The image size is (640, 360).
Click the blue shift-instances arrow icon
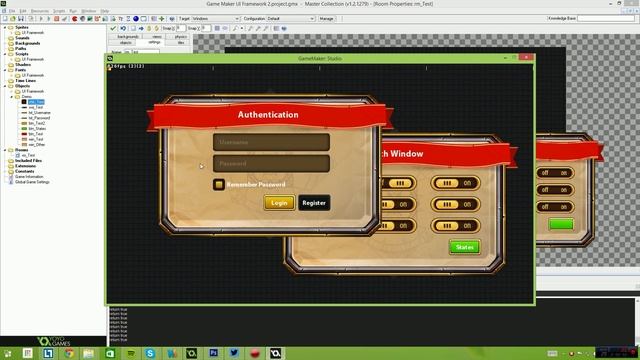141,28
